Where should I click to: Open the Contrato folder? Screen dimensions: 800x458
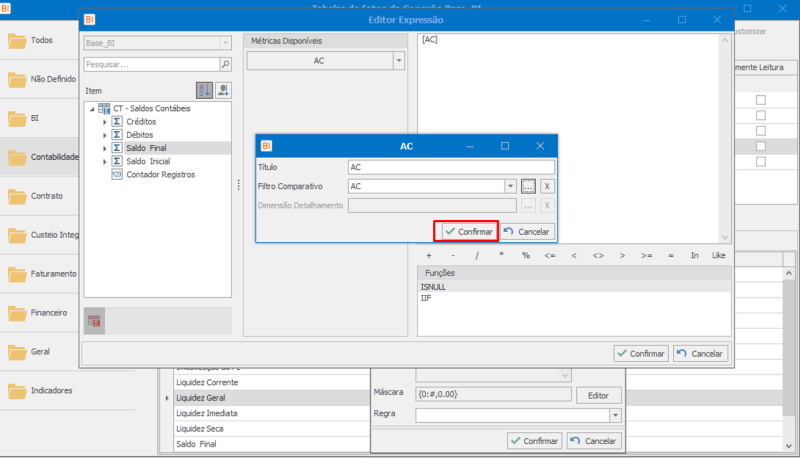(39, 196)
